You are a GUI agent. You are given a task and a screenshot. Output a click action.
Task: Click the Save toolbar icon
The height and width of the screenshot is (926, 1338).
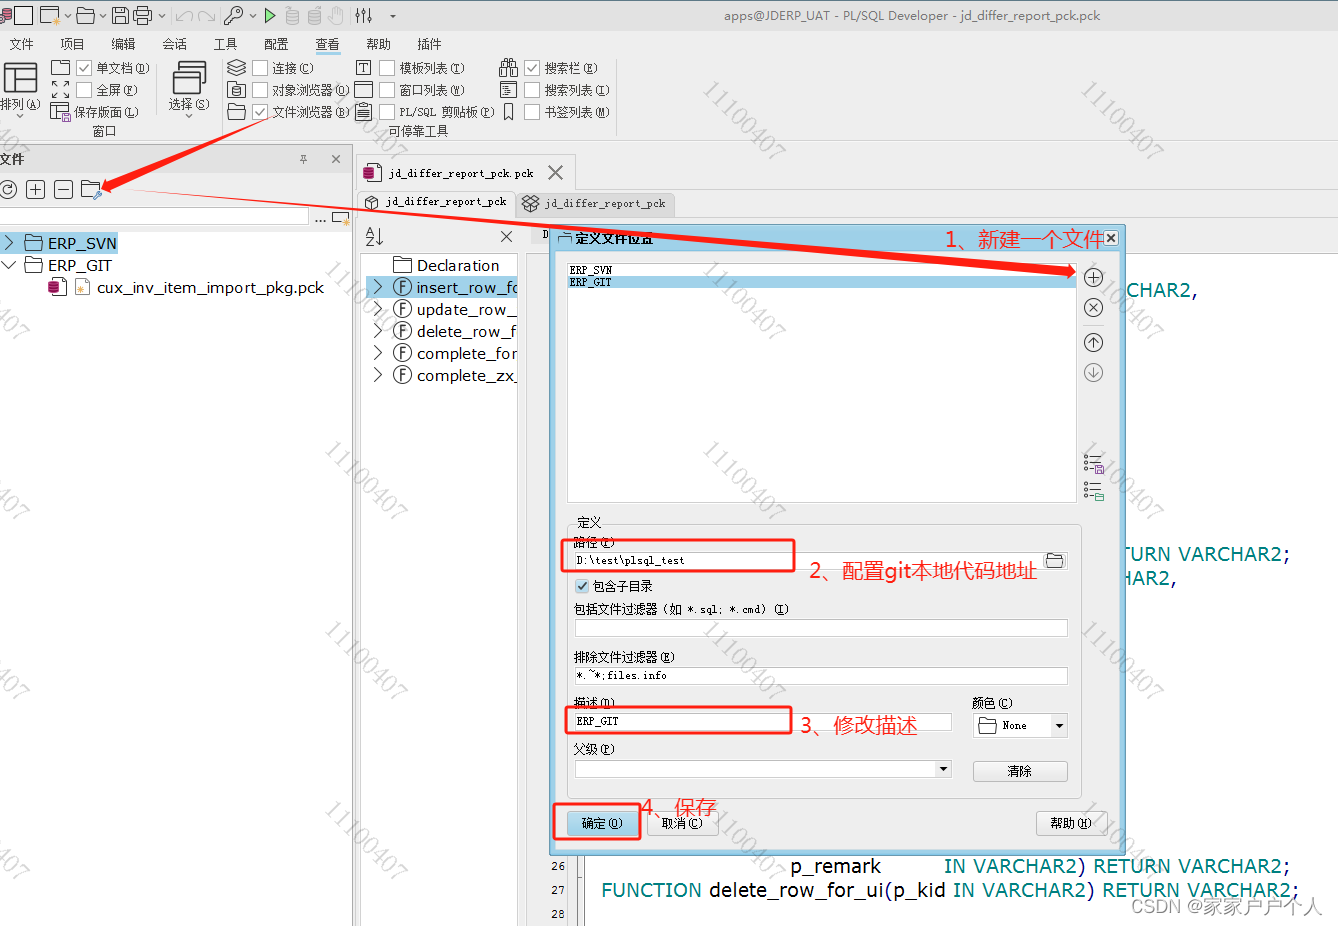(118, 16)
